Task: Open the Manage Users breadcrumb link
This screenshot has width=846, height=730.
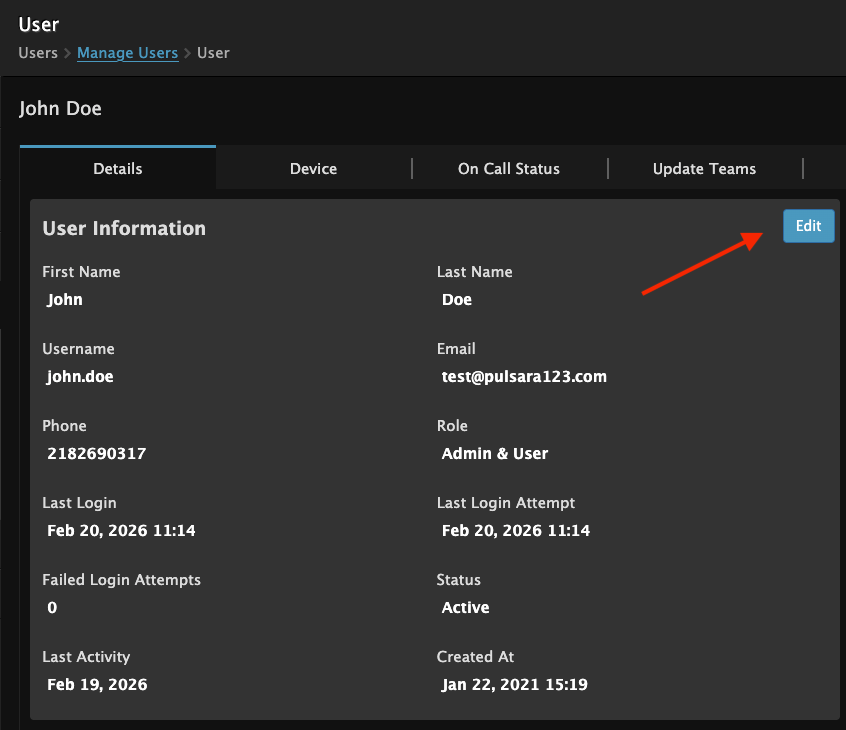Action: point(127,53)
